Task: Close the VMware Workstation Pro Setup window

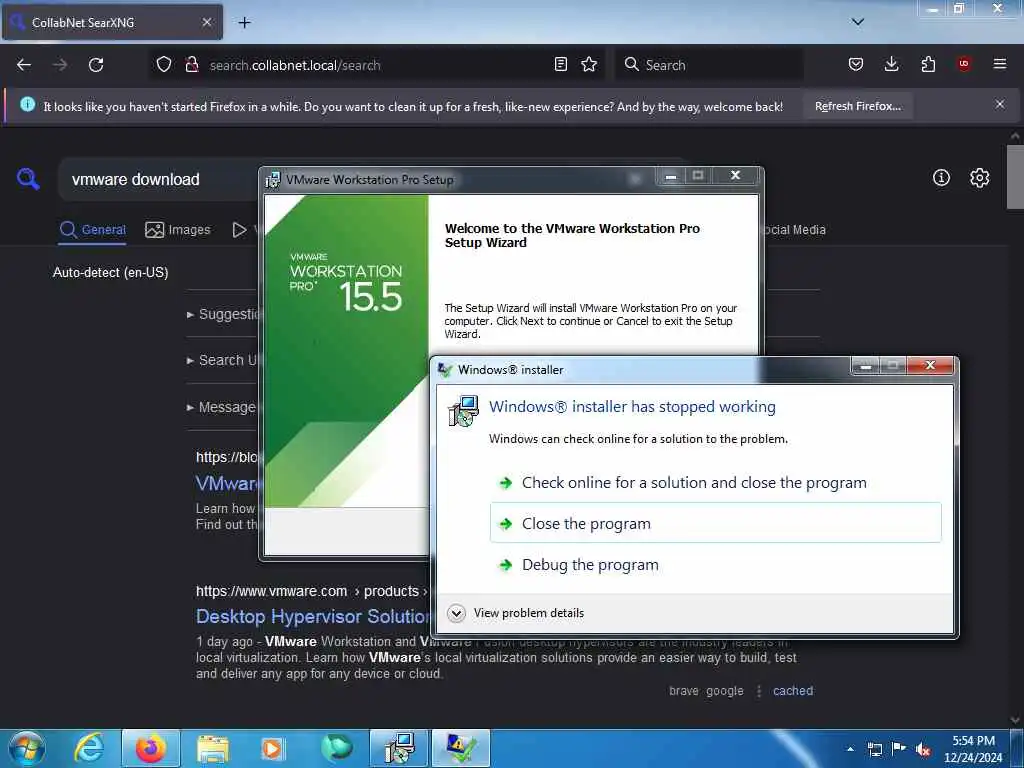Action: point(735,175)
